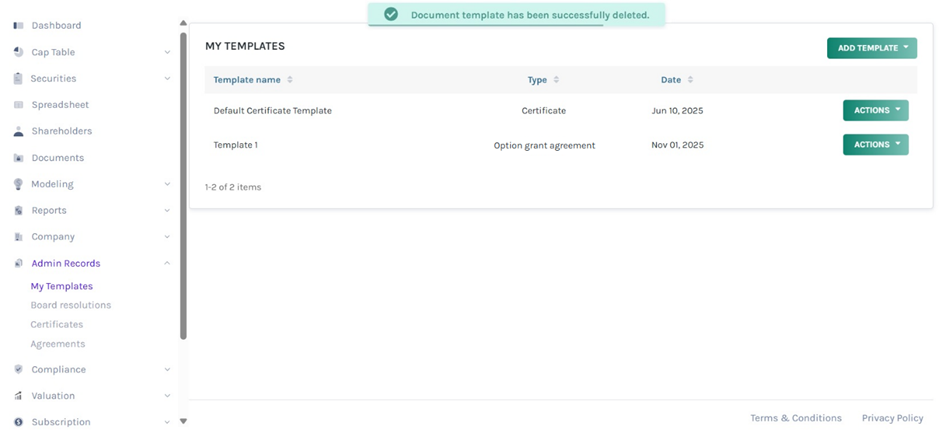Open Board resolutions submenu item
Image resolution: width=939 pixels, height=440 pixels.
point(71,305)
